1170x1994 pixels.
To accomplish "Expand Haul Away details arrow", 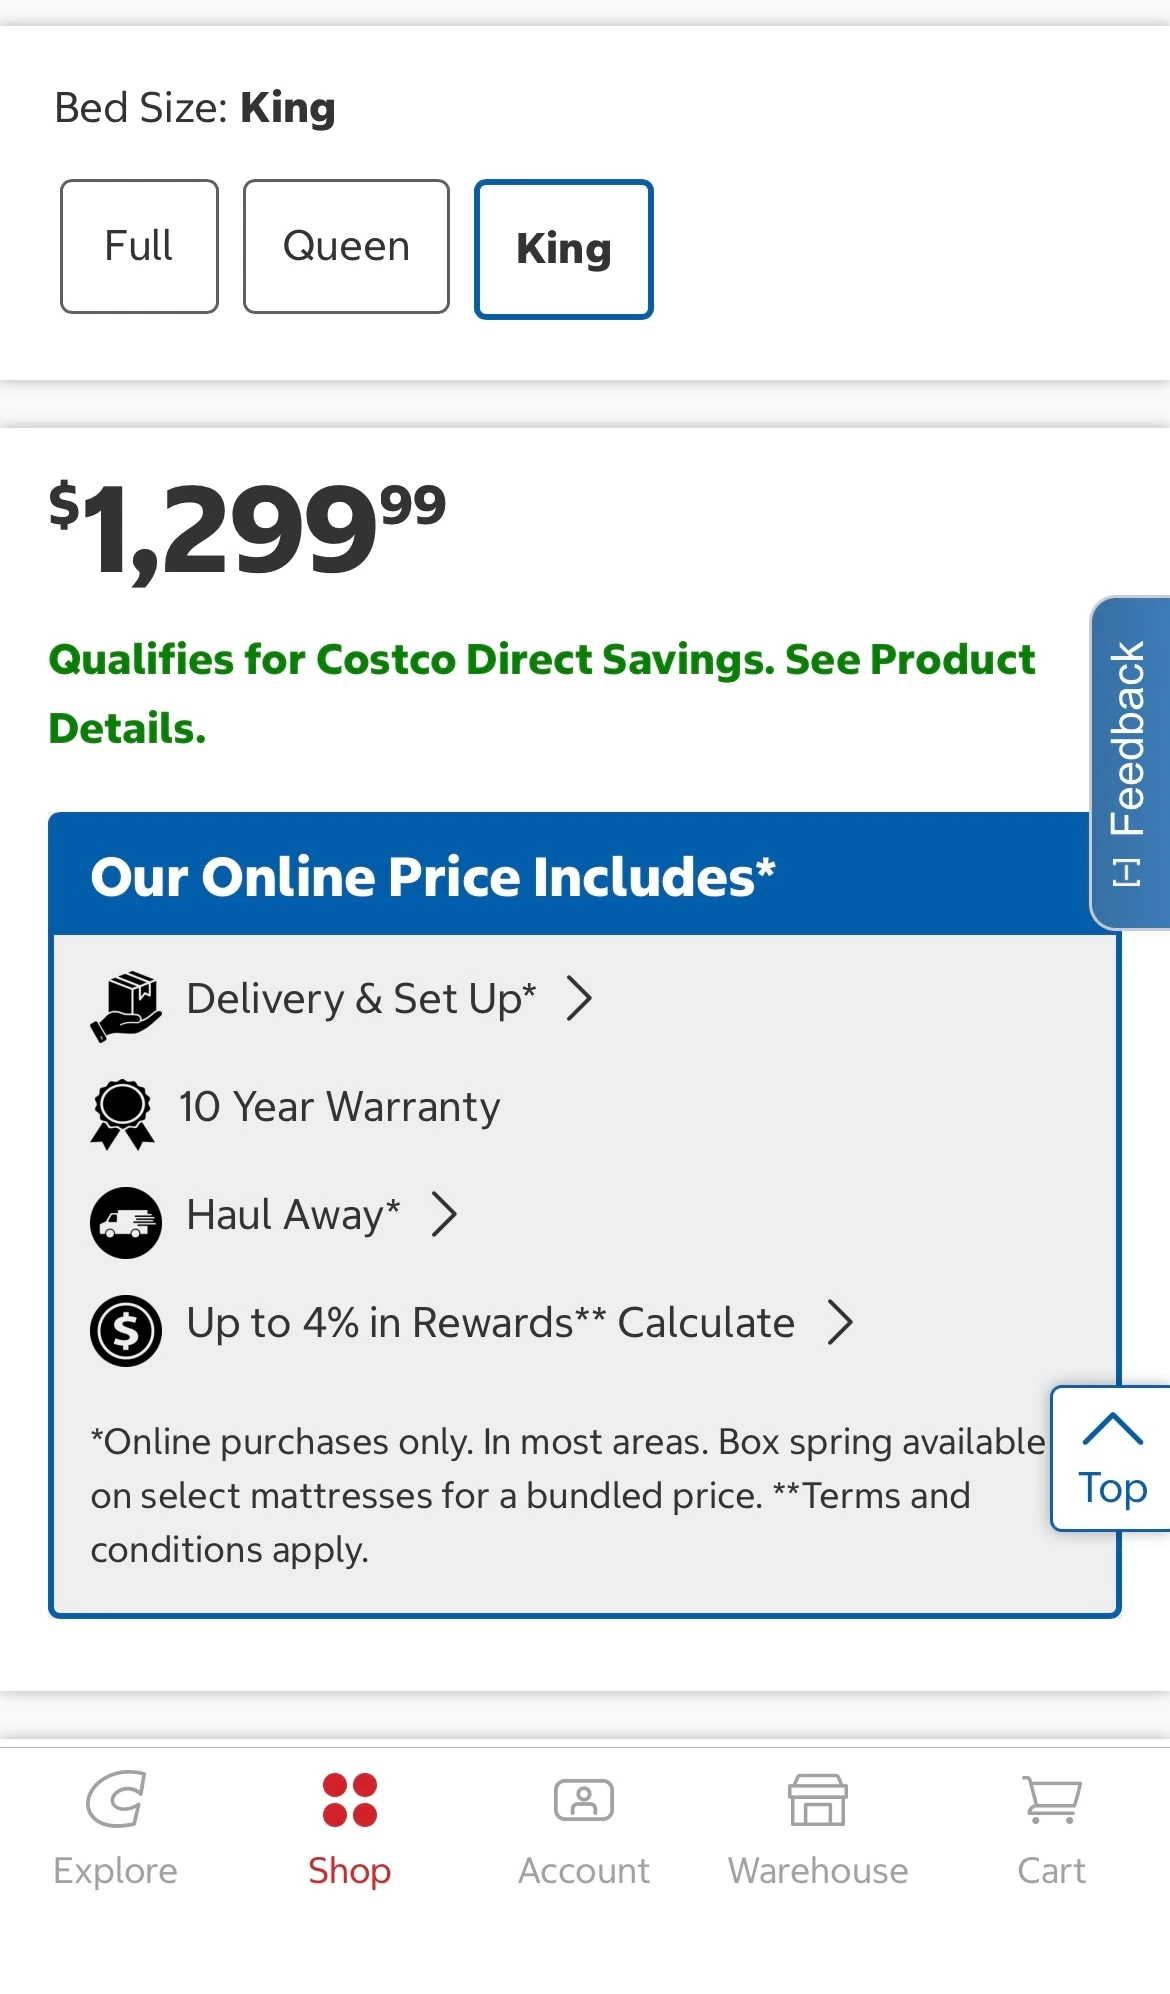I will 444,1214.
